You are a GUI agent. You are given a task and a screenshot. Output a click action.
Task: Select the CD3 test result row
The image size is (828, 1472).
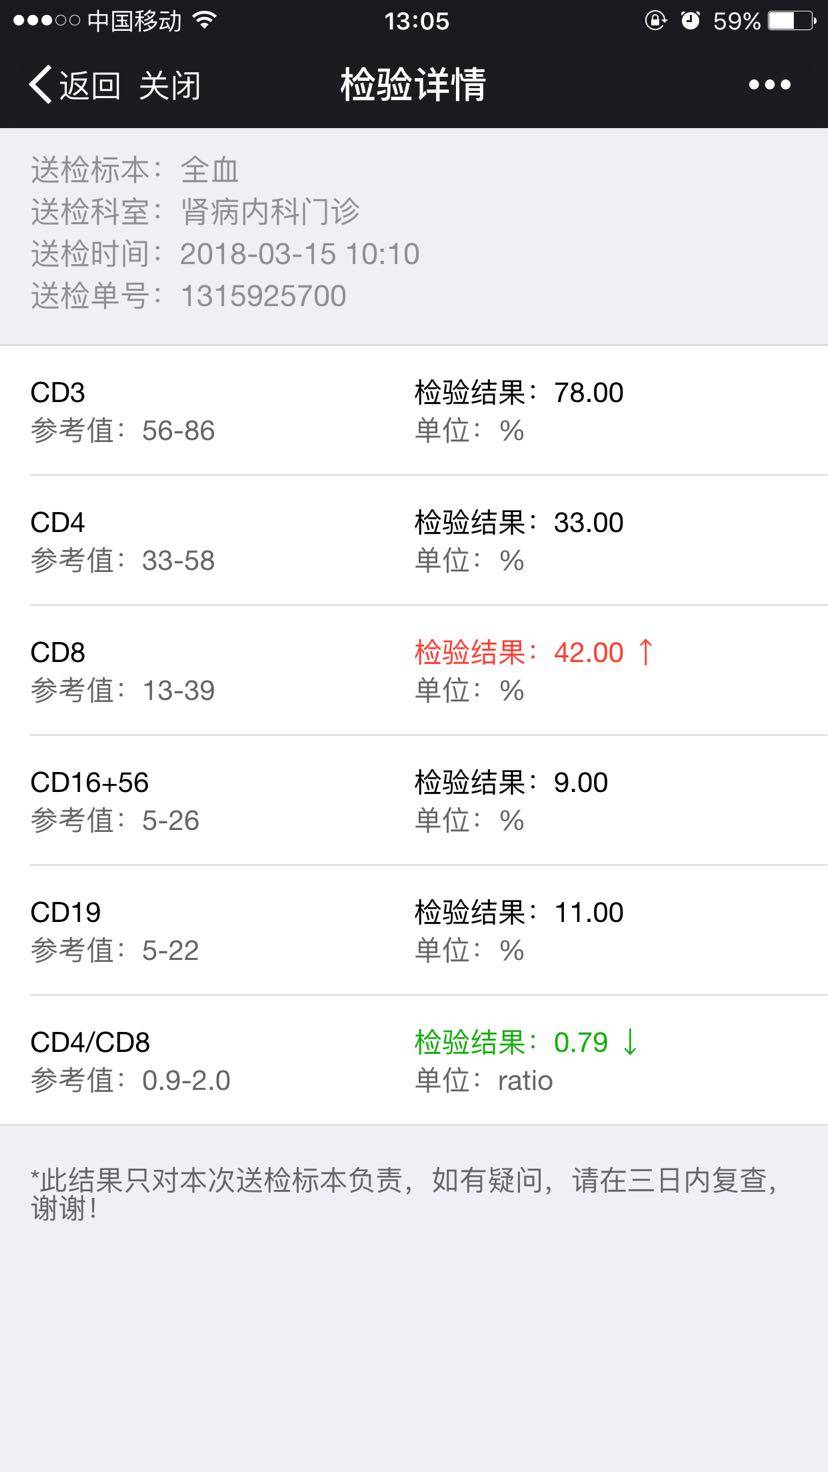(414, 411)
